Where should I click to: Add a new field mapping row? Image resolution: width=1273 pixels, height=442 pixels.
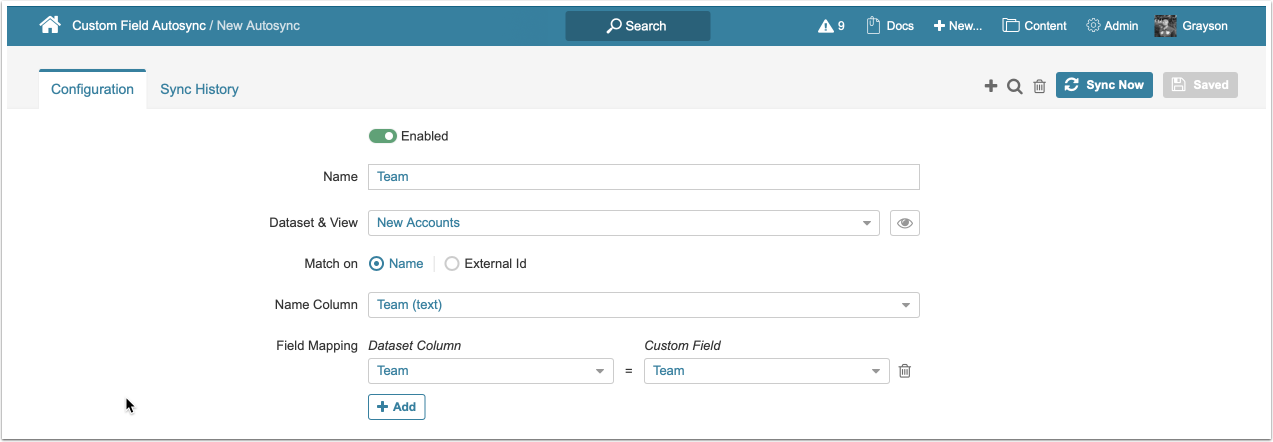tap(396, 407)
